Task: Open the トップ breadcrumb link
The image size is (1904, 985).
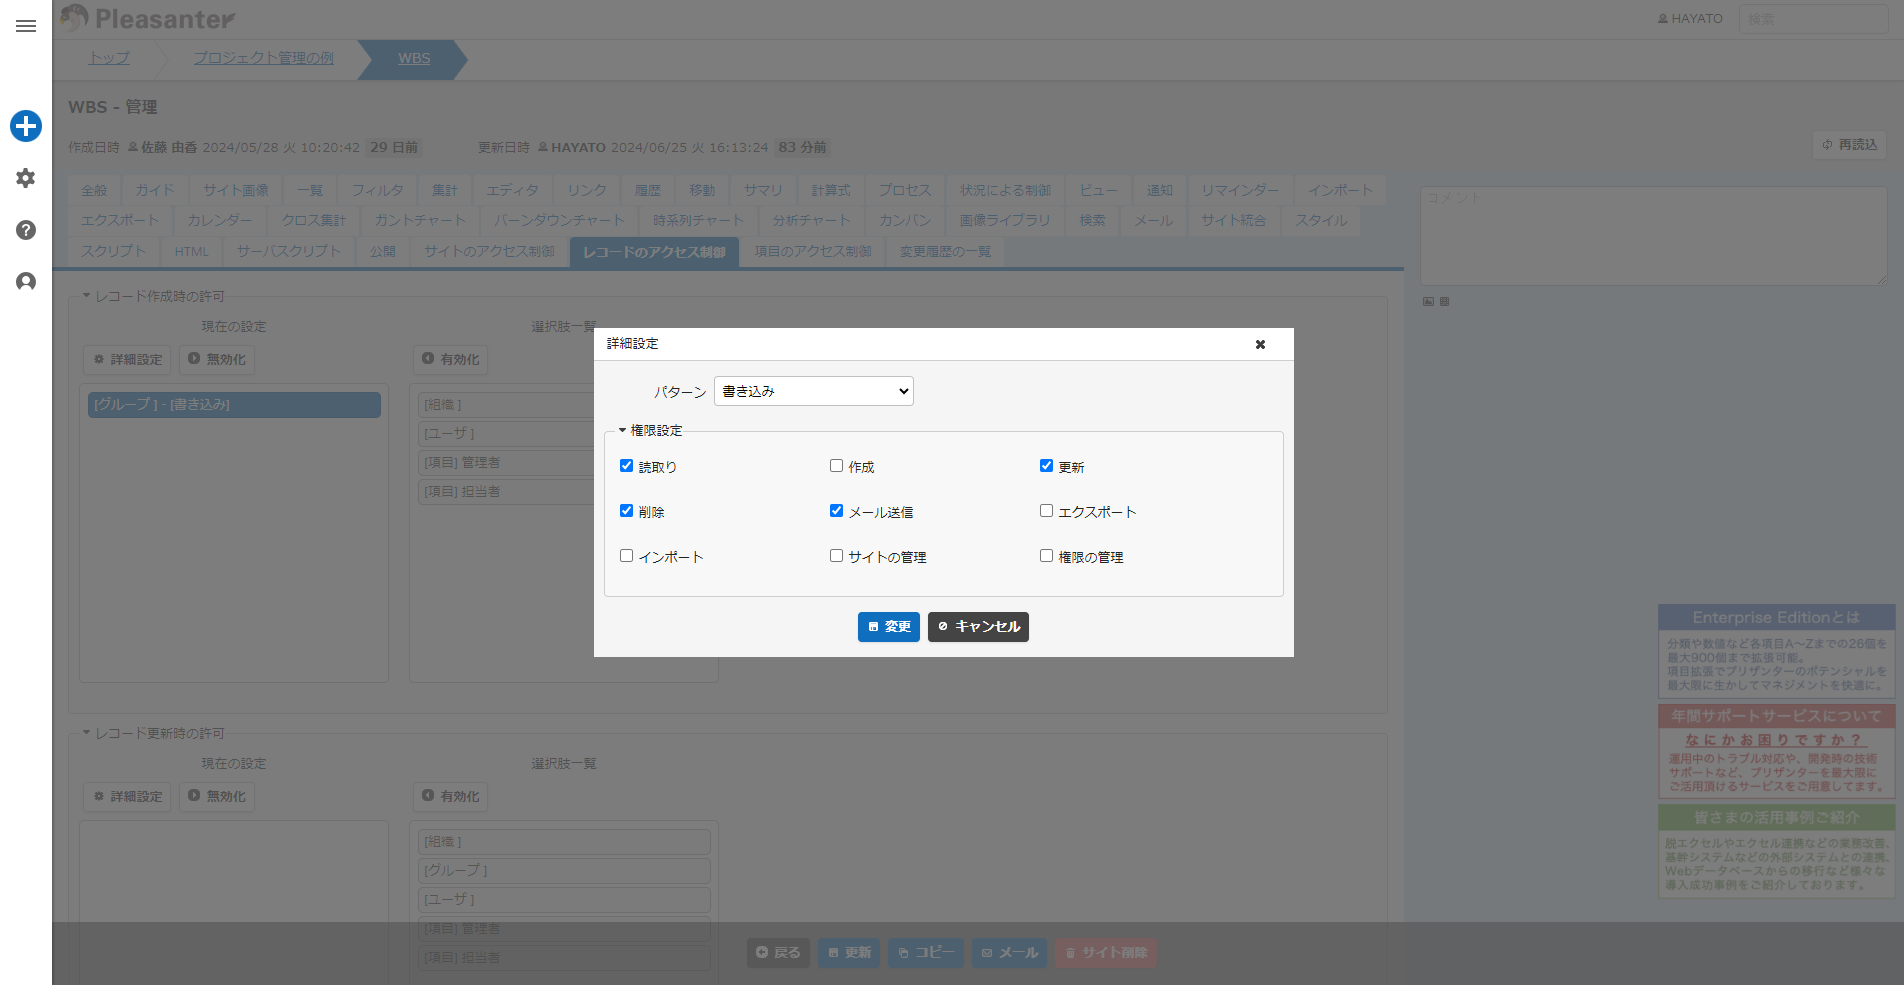Action: [109, 58]
